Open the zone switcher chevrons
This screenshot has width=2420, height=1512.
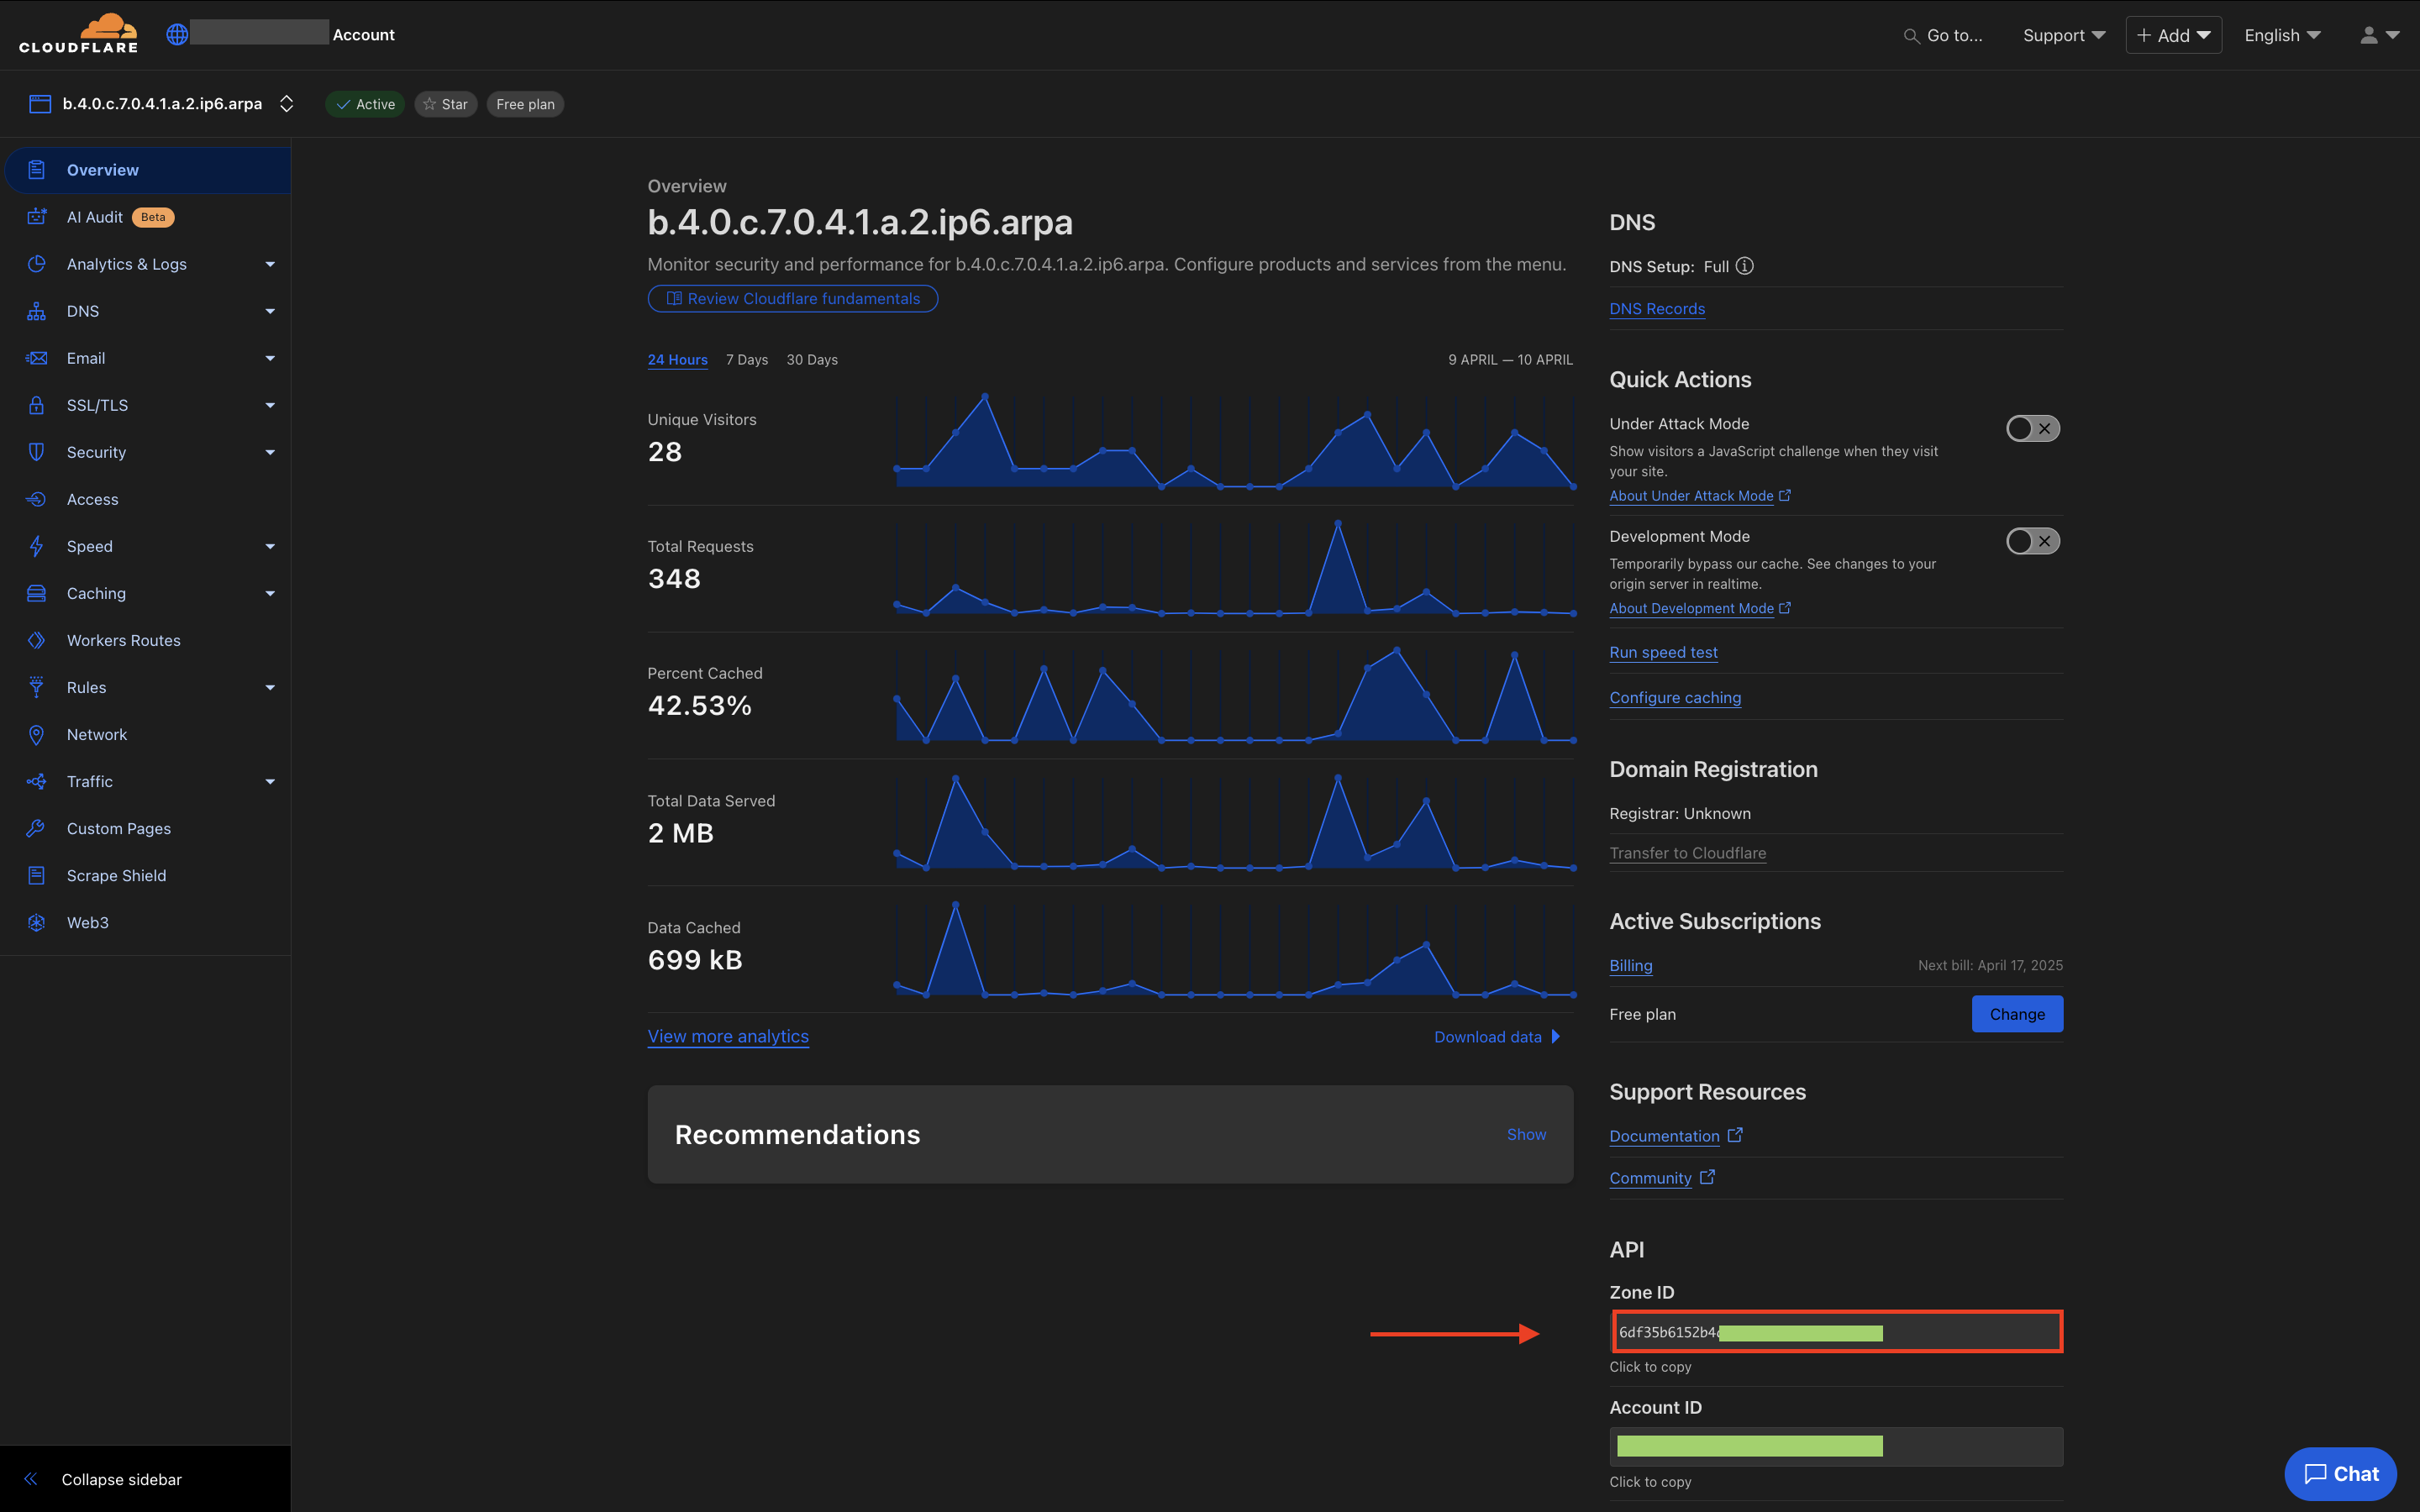pyautogui.click(x=287, y=104)
